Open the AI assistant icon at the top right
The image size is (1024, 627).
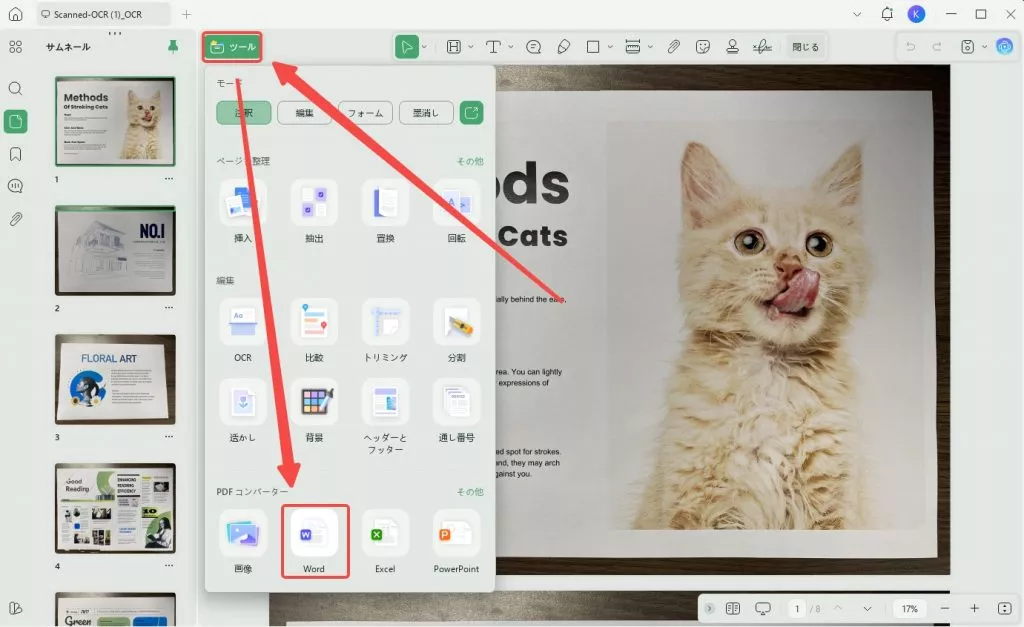click(x=1004, y=46)
